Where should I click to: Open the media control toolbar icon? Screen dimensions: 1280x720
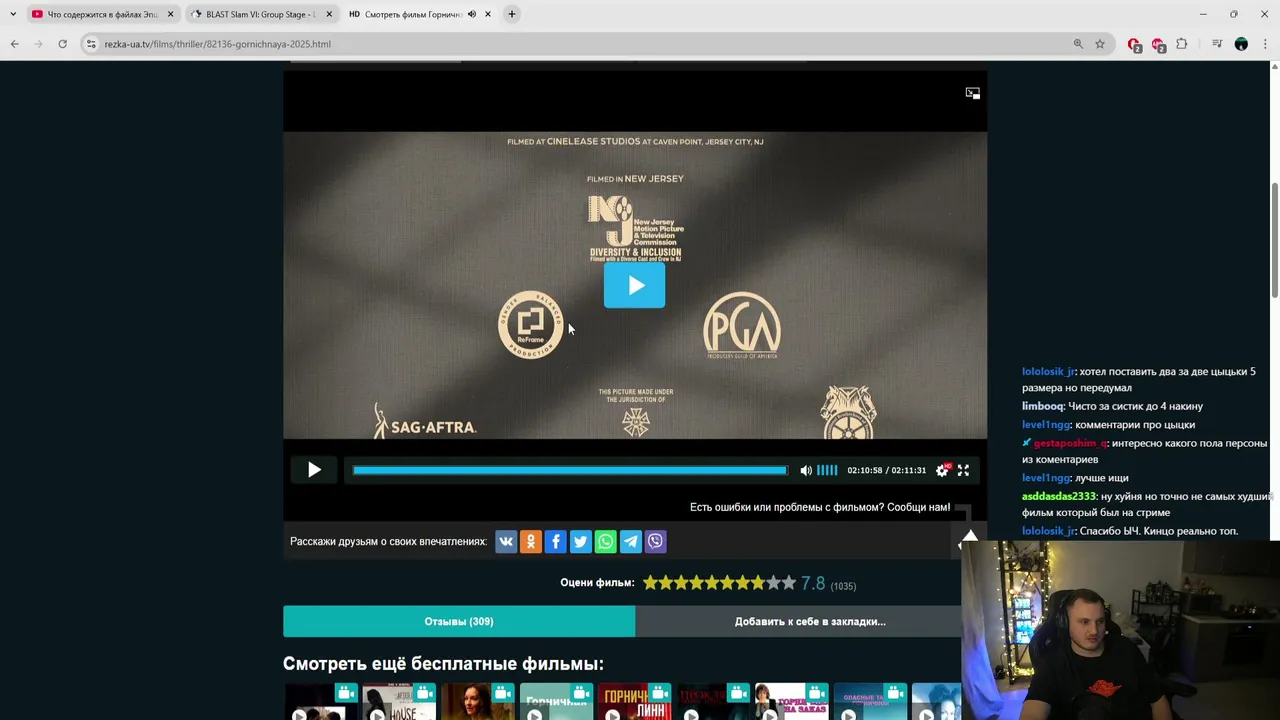pyautogui.click(x=1217, y=44)
